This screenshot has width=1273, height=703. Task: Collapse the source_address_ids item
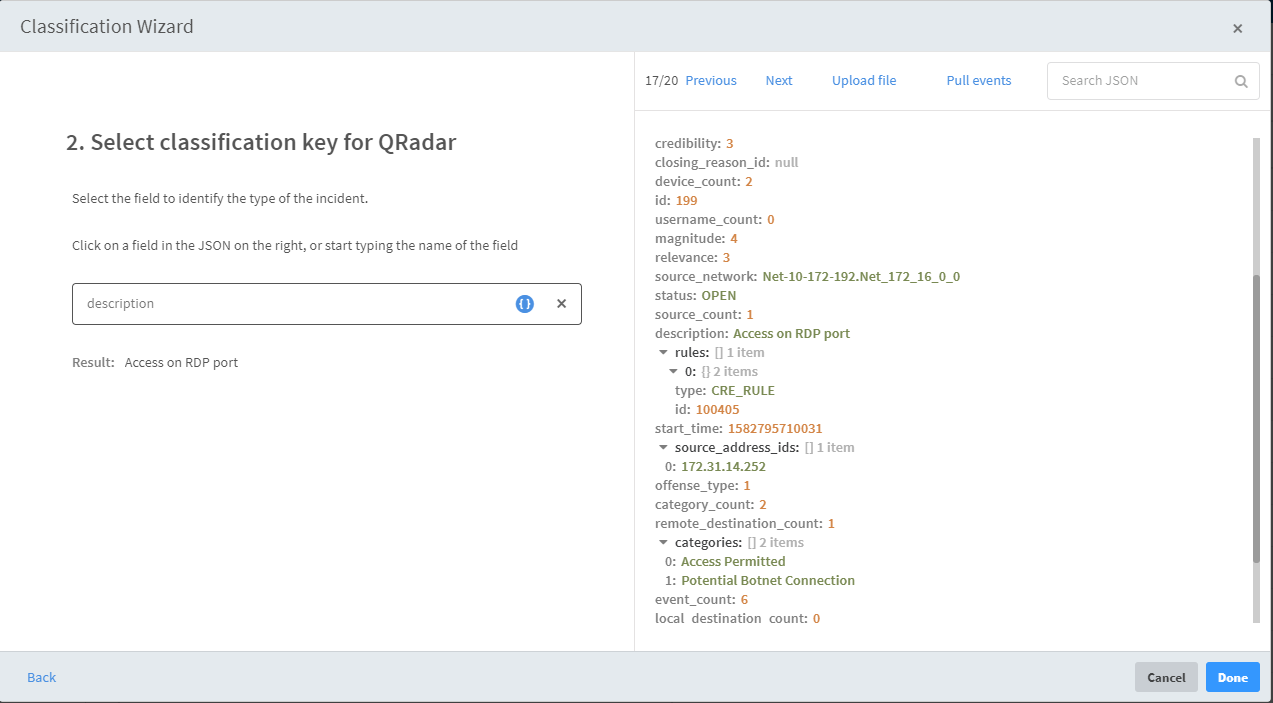[663, 447]
